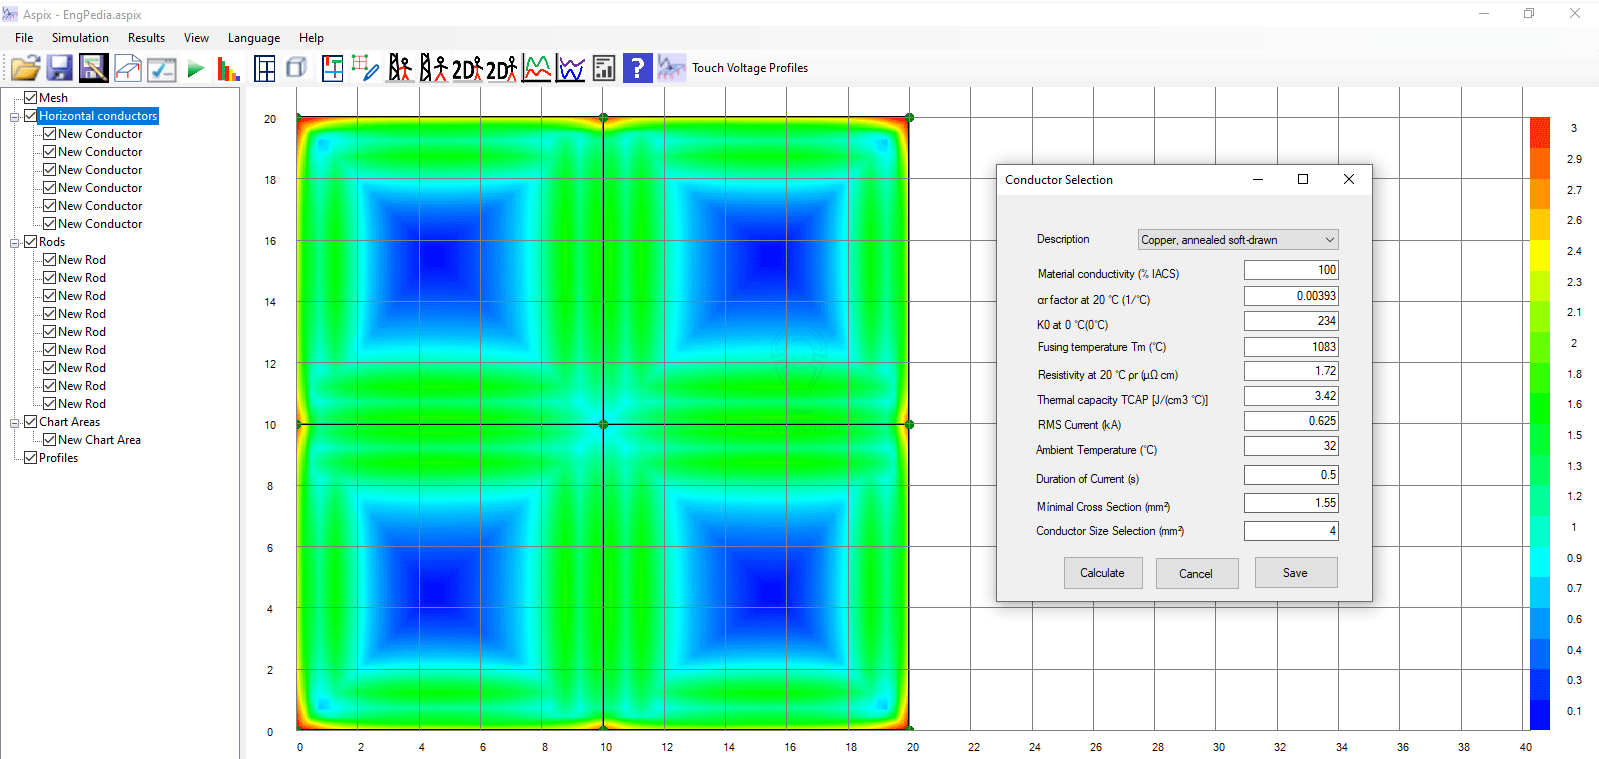Run simulation with green play icon
Screen dimensions: 1599x759
coord(196,69)
